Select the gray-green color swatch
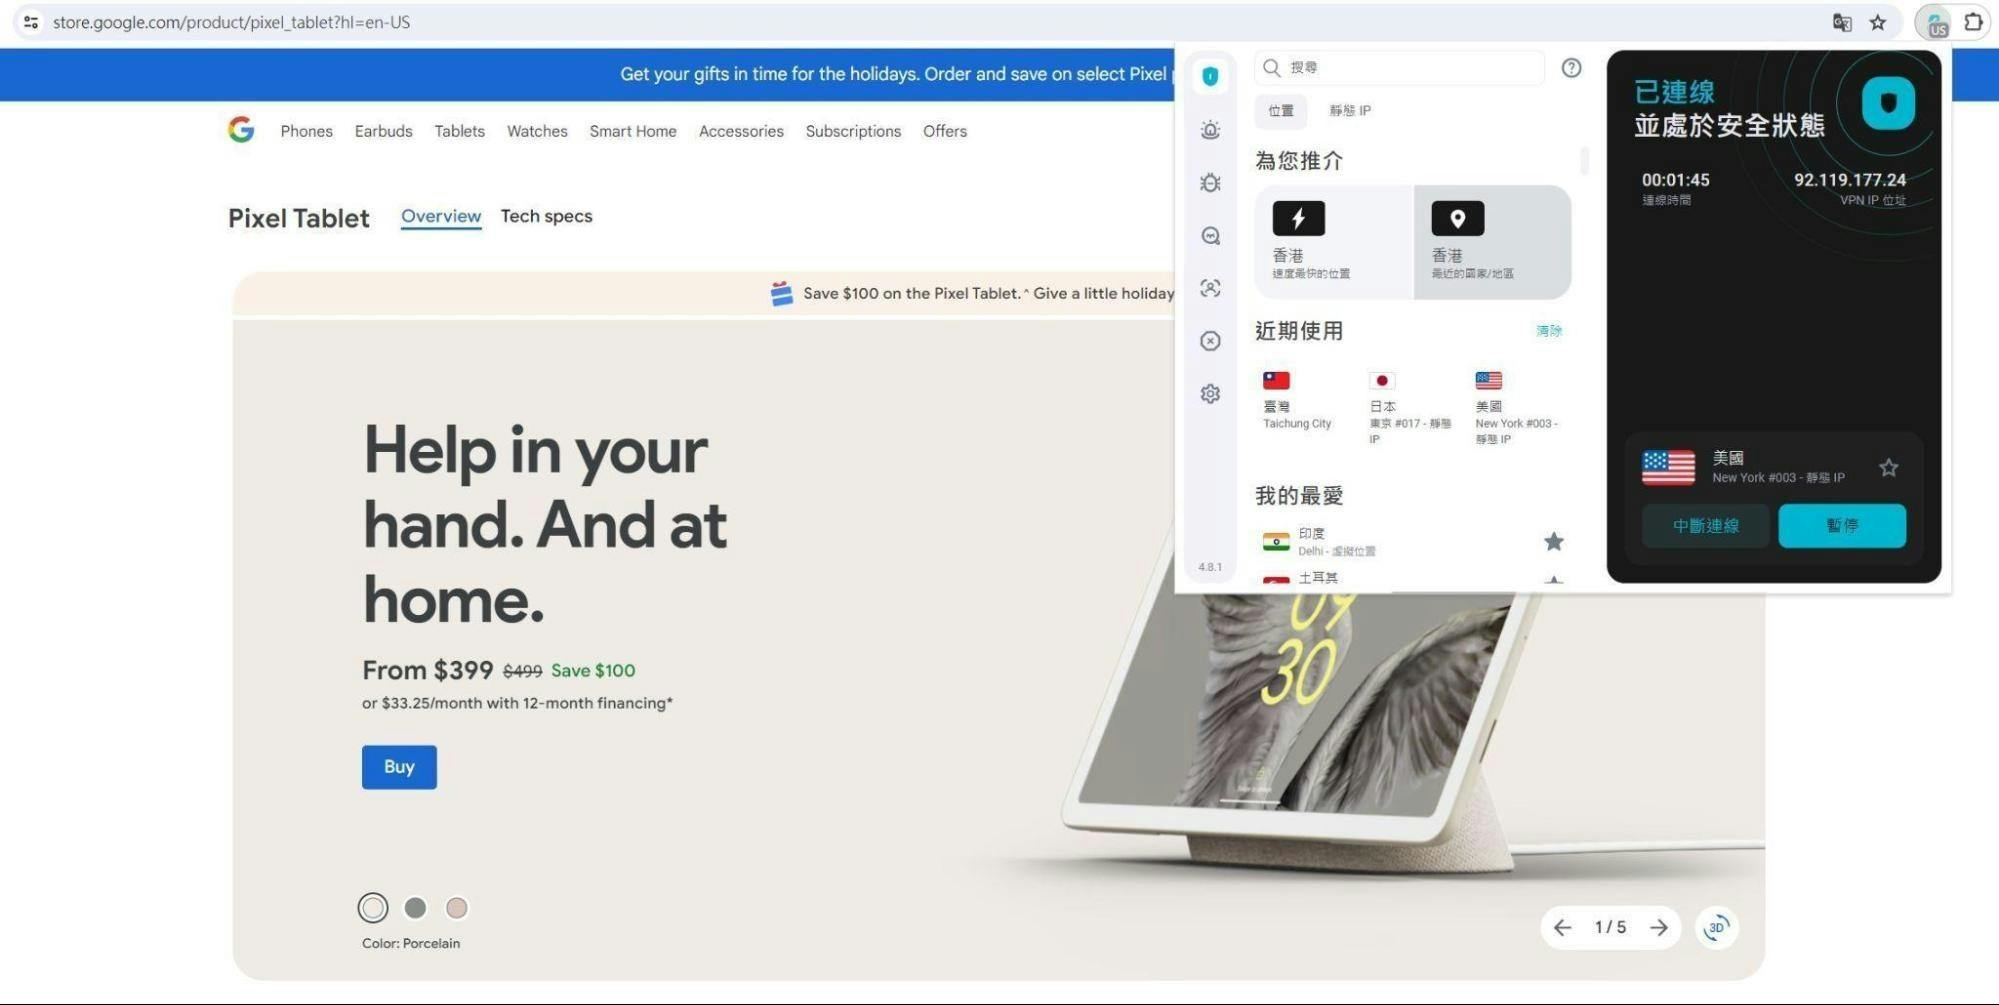The image size is (1999, 1005). click(415, 907)
